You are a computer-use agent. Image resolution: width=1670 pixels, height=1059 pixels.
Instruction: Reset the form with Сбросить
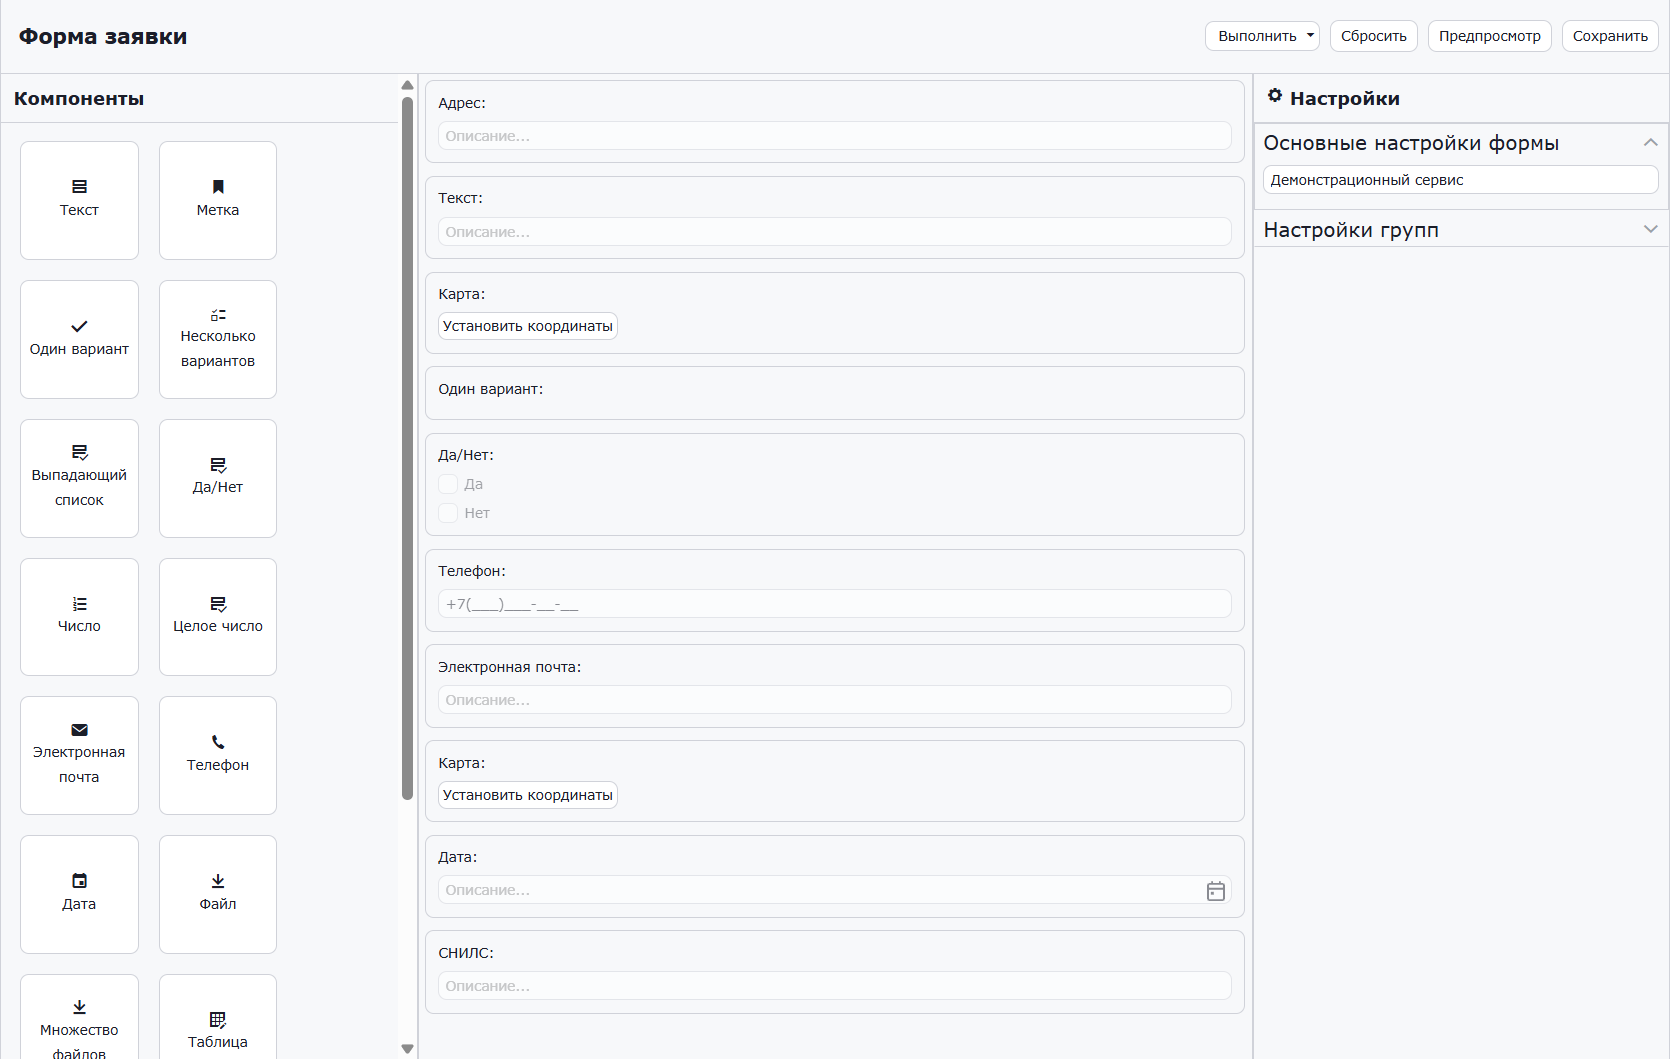(x=1373, y=36)
